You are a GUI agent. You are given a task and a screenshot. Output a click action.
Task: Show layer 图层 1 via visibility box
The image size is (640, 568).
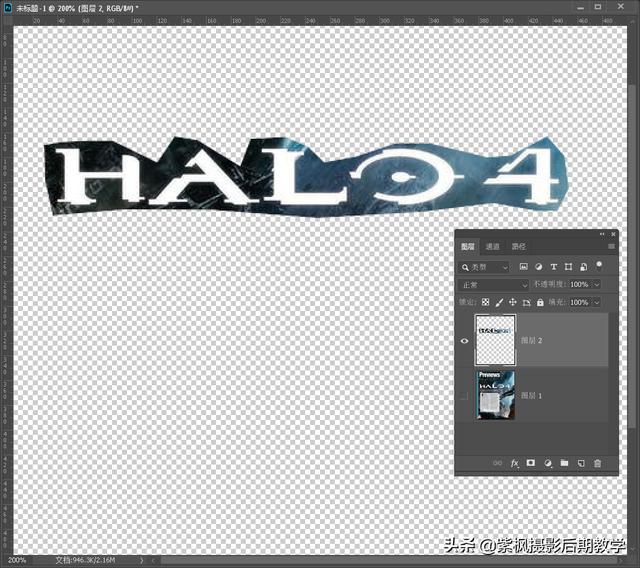coord(464,396)
